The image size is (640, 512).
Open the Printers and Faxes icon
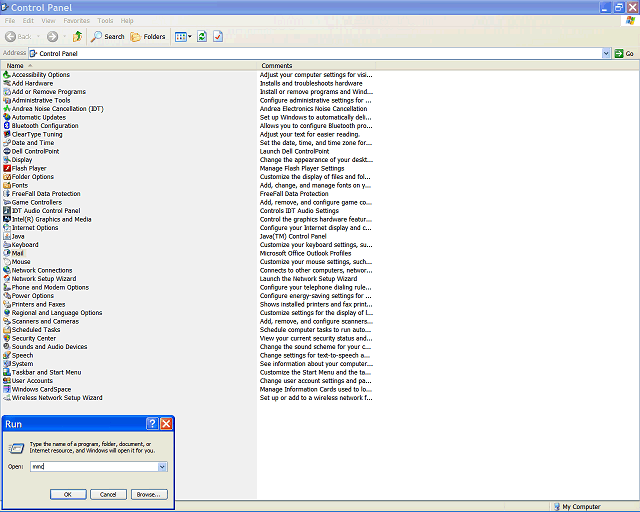click(7, 304)
